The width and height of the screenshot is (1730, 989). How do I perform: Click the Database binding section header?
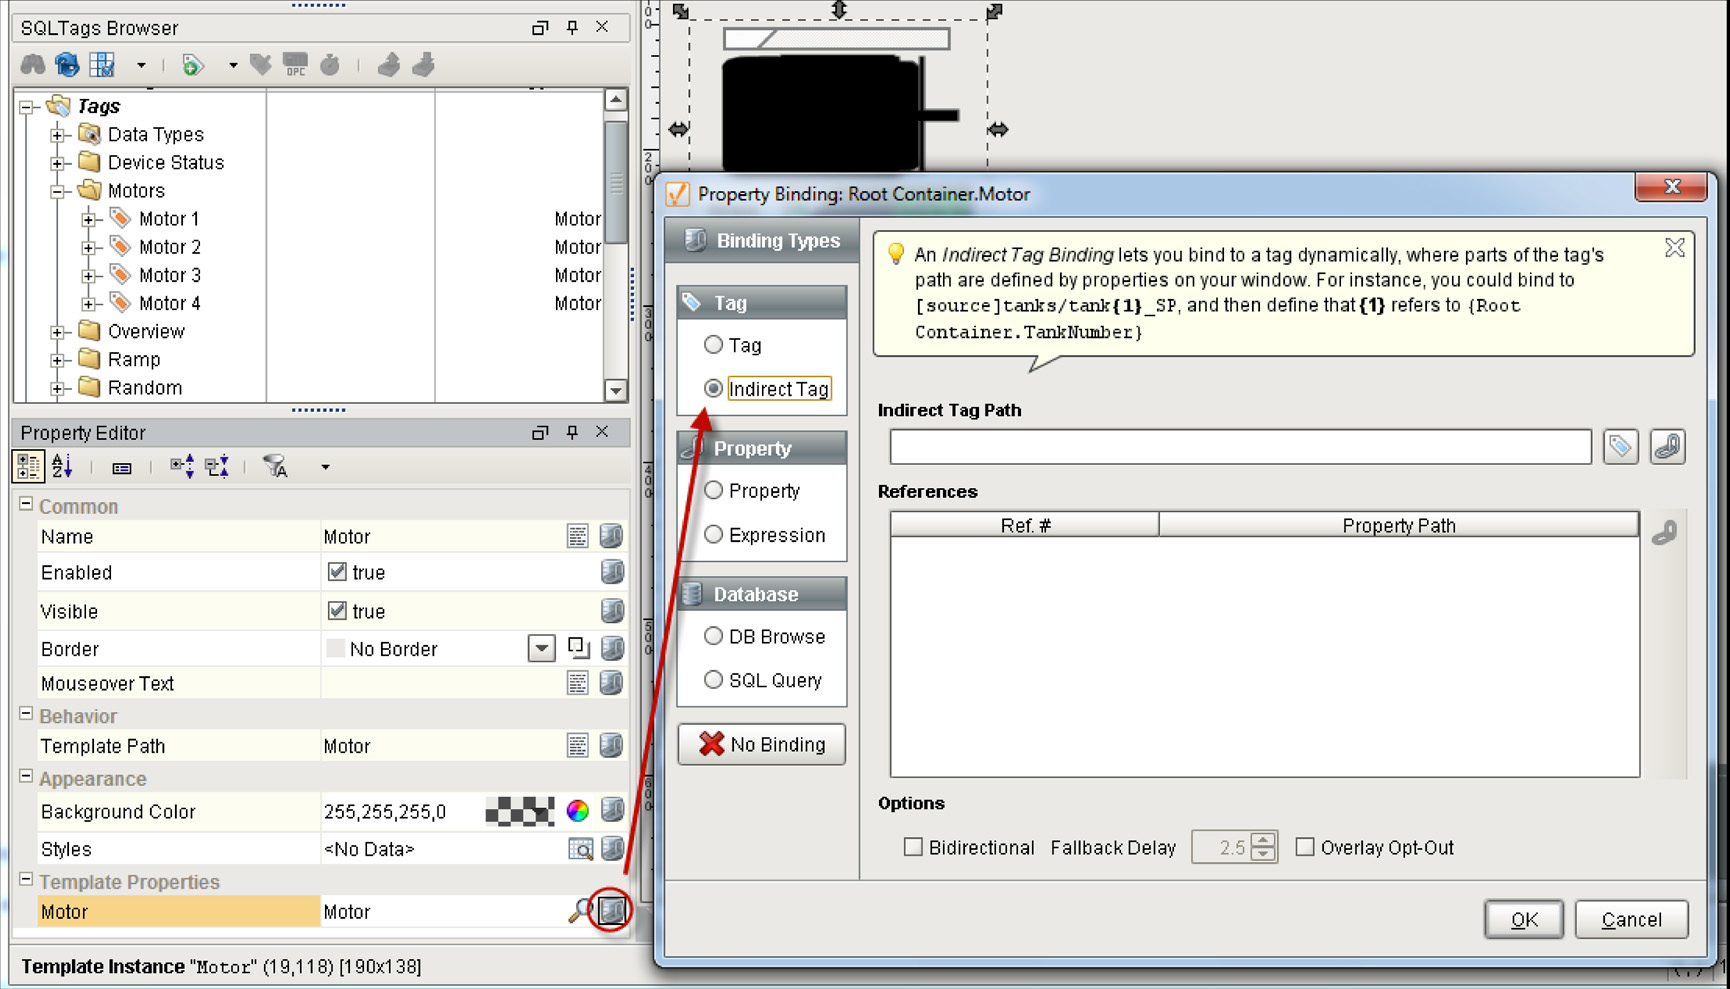pyautogui.click(x=762, y=594)
